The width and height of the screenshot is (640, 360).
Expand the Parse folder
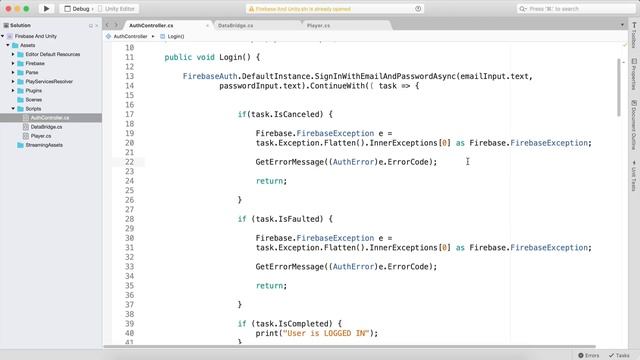[x=13, y=72]
